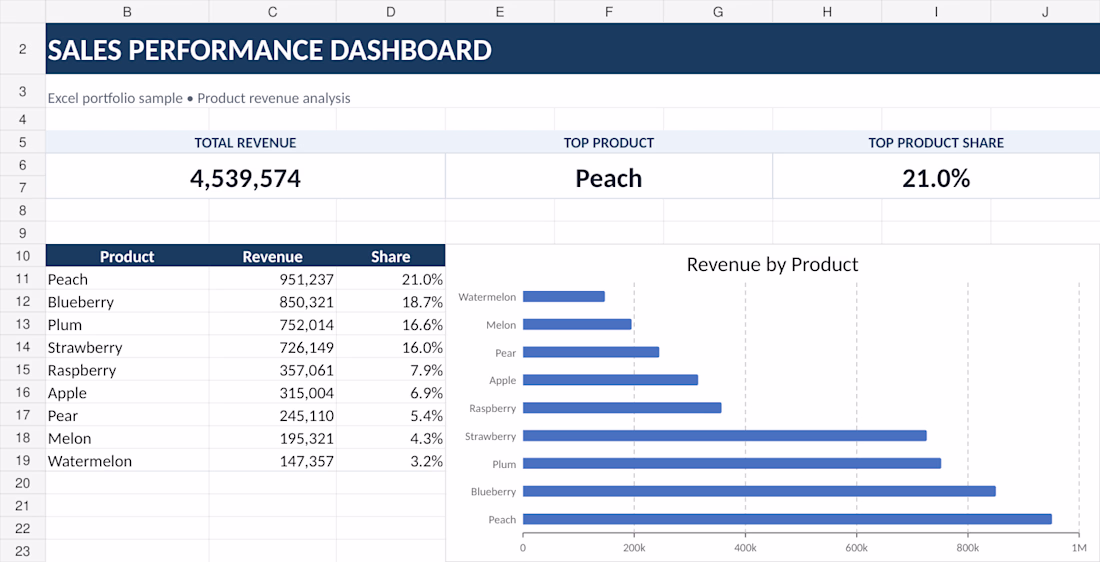Viewport: 1100px width, 562px height.
Task: Click the 951,237 revenue cell
Action: point(272,279)
